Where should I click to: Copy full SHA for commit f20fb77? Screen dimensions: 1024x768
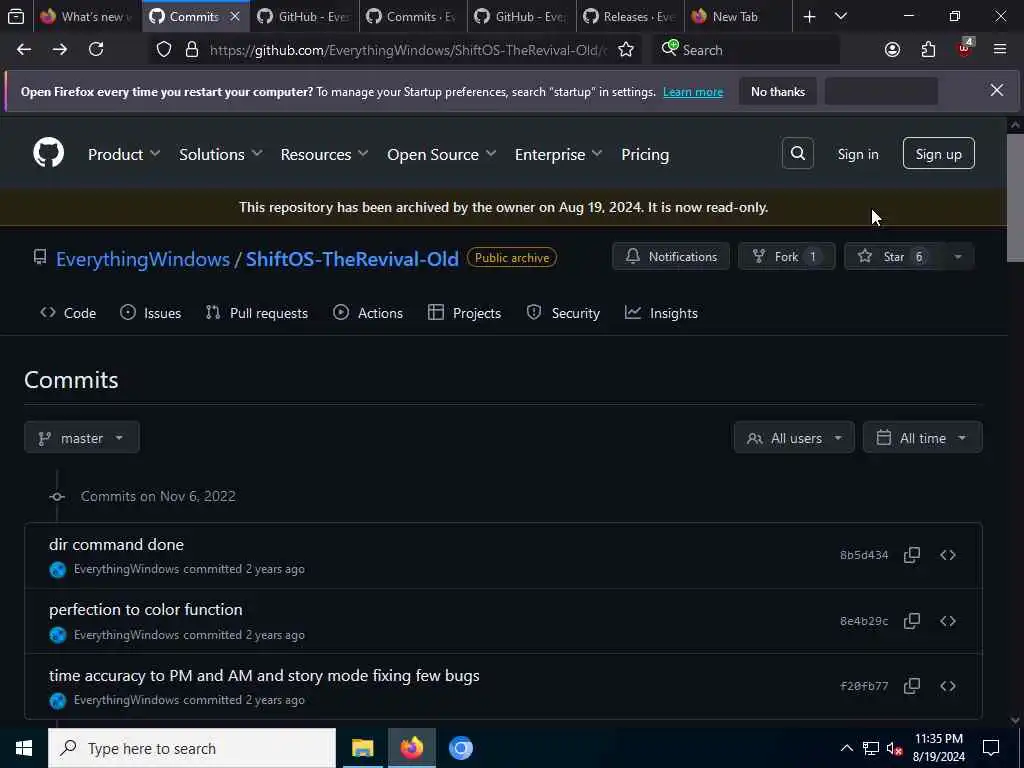[x=912, y=686]
